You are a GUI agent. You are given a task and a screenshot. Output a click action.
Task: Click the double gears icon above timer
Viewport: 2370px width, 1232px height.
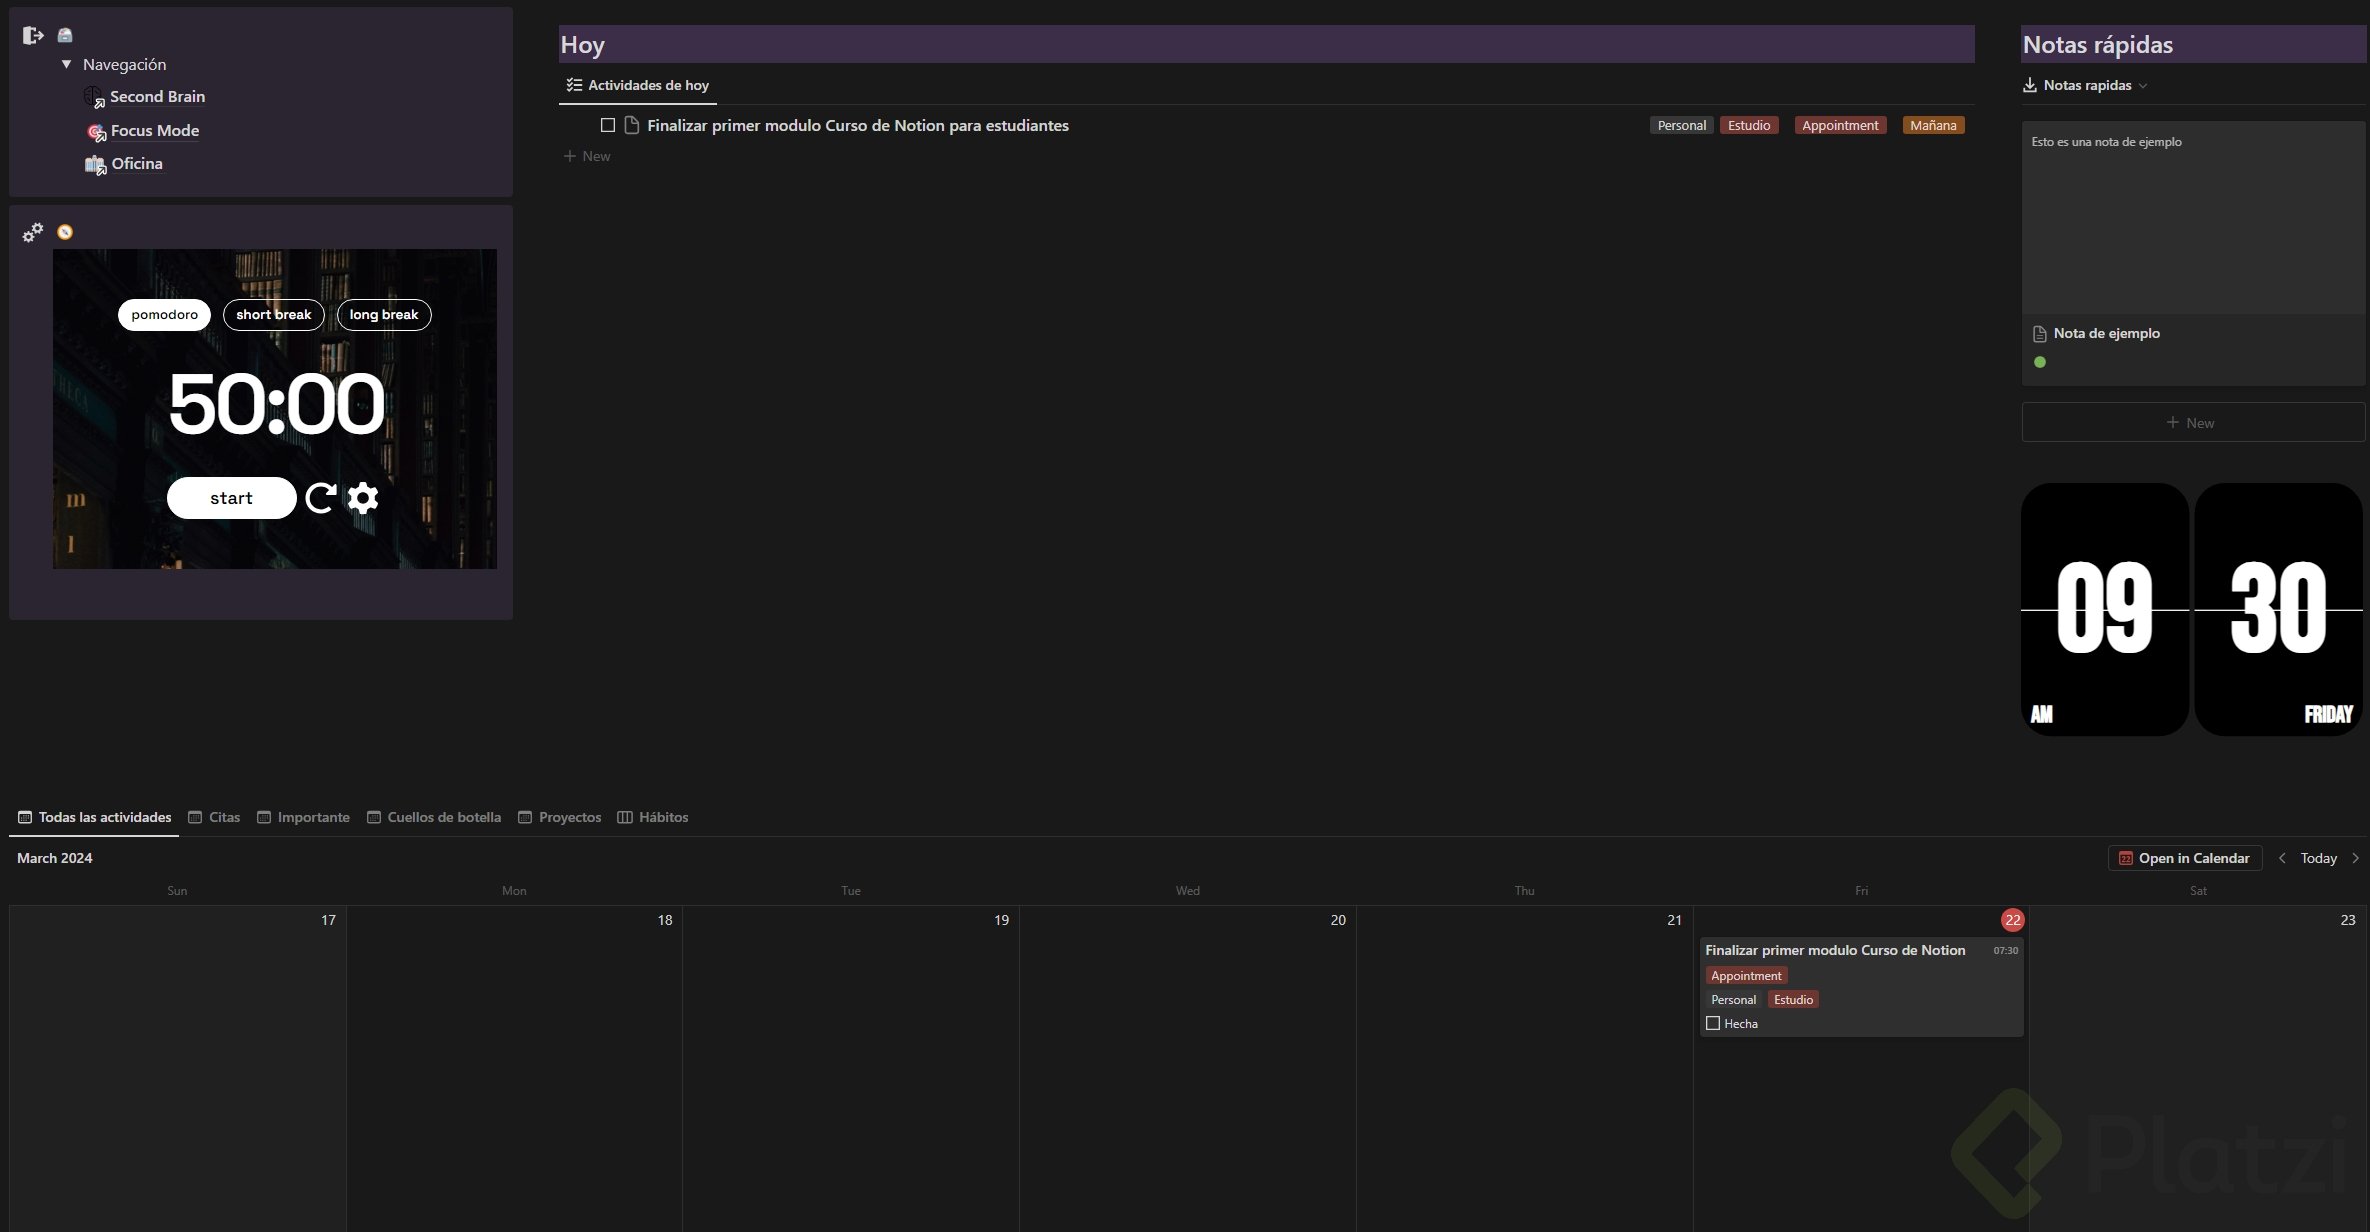pos(33,232)
